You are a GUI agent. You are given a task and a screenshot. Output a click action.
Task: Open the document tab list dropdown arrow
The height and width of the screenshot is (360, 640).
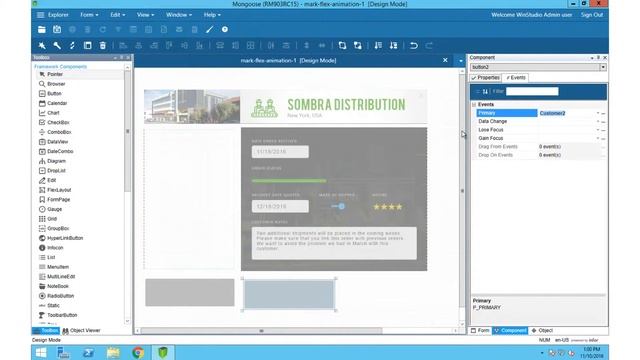coord(461,60)
